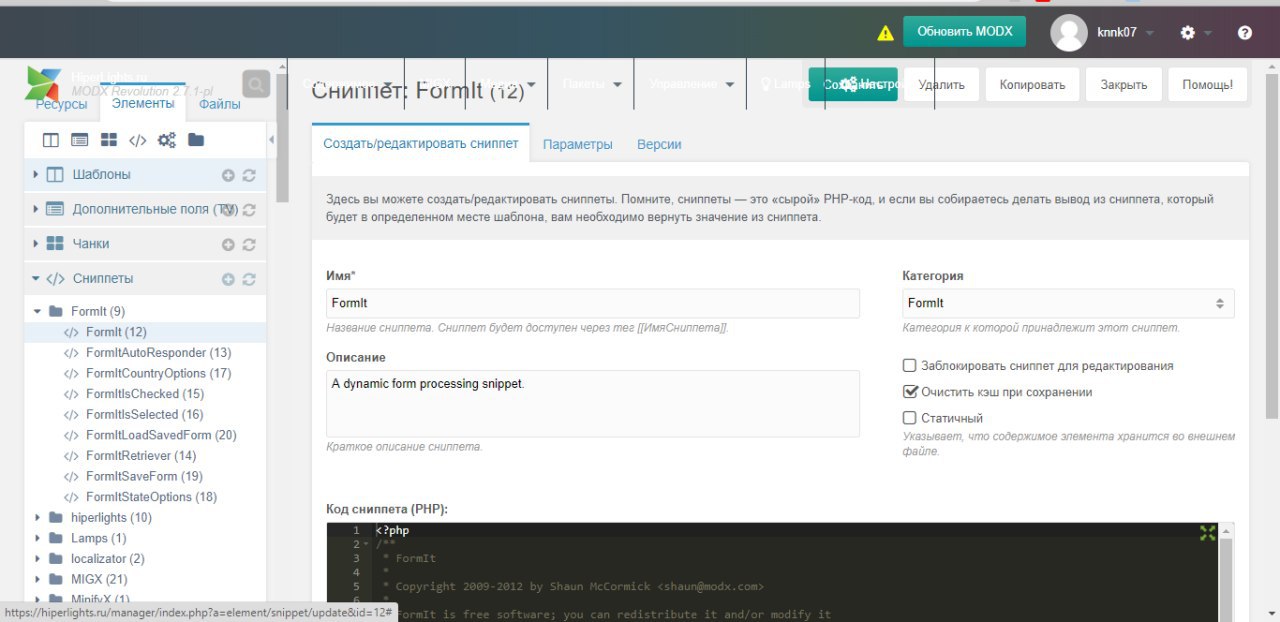
Task: Fold code at line 2 arrow
Action: click(367, 545)
